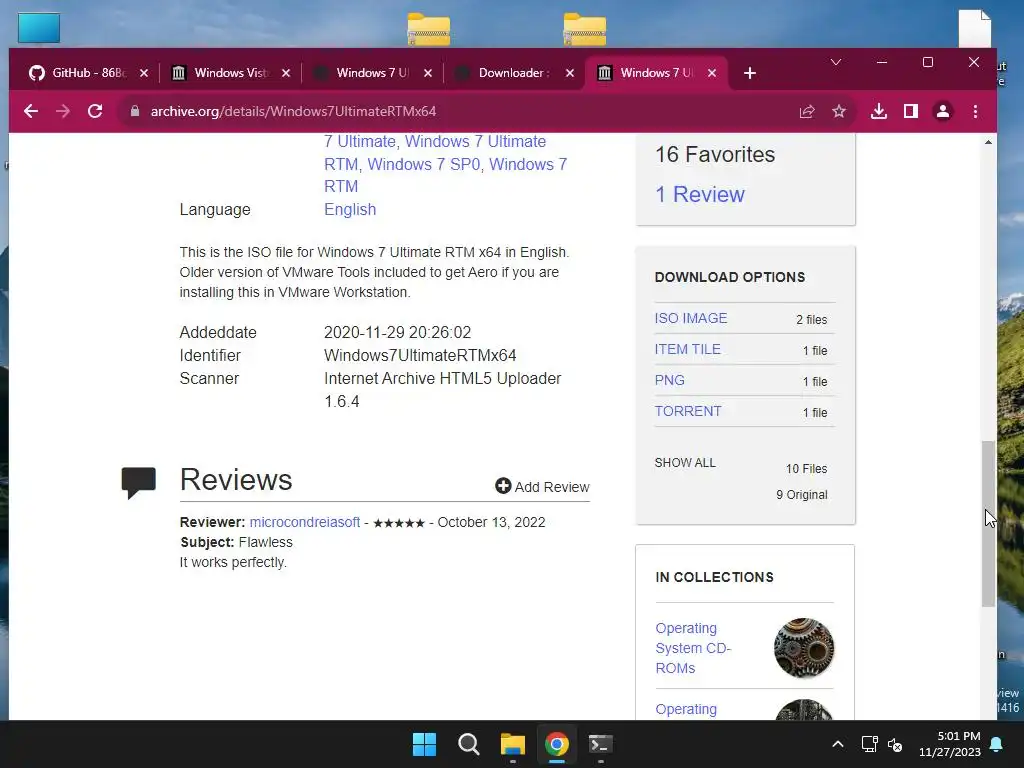The width and height of the screenshot is (1024, 768).
Task: Click the Chrome taskbar icon
Action: pyautogui.click(x=556, y=744)
